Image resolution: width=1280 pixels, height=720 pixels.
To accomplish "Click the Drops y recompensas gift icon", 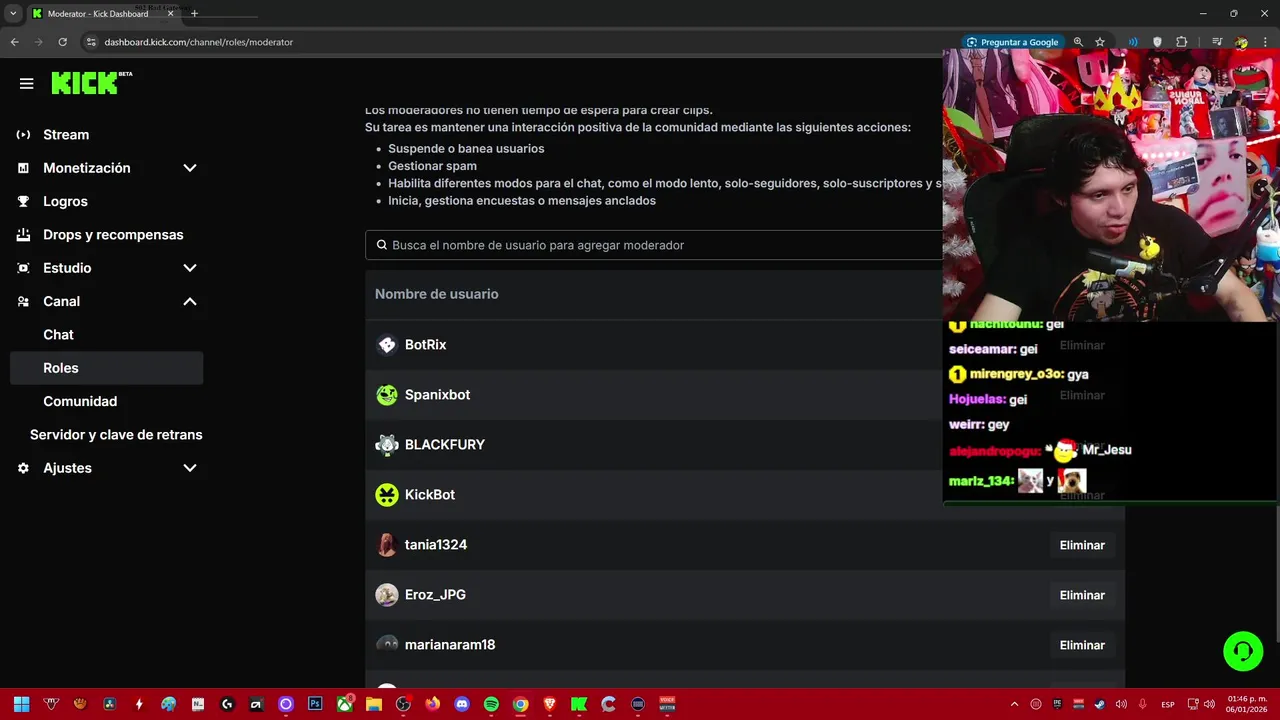I will point(23,234).
